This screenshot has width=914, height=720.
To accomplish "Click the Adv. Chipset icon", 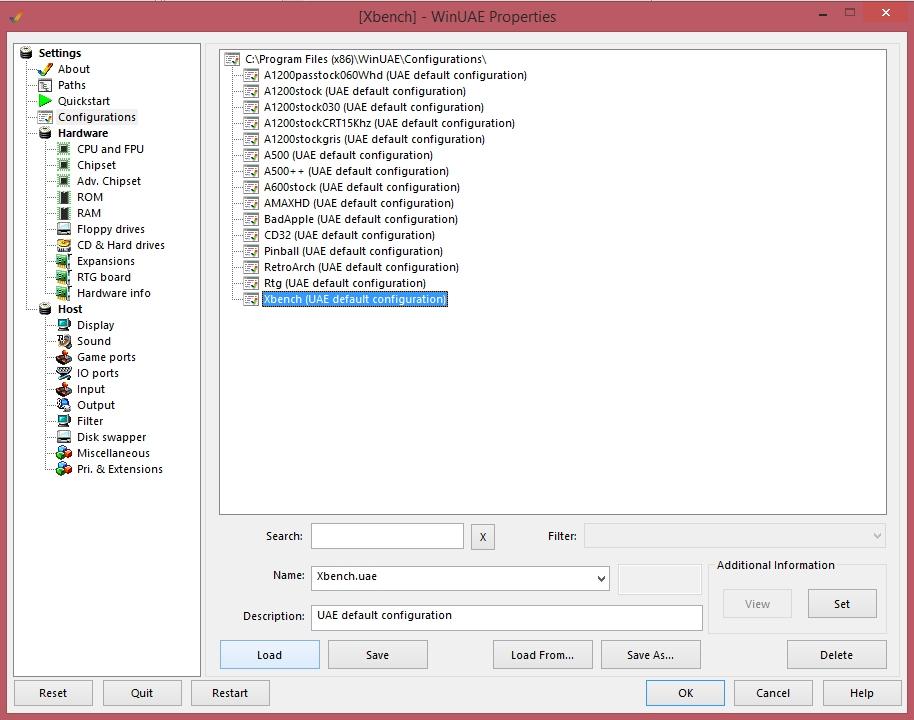I will click(x=64, y=181).
